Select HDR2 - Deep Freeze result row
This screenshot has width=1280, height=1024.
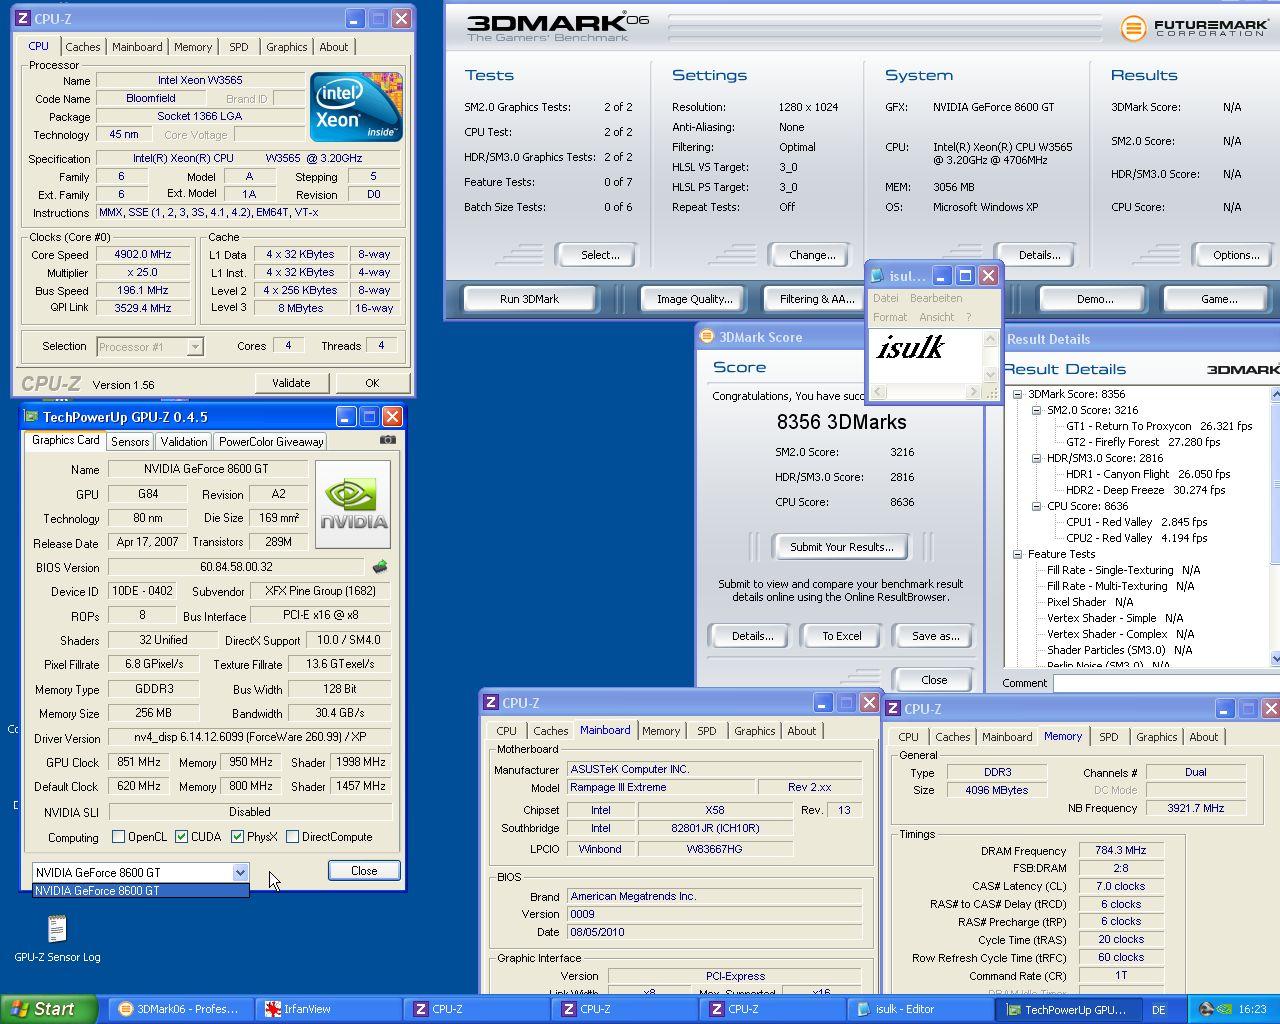click(x=1145, y=490)
